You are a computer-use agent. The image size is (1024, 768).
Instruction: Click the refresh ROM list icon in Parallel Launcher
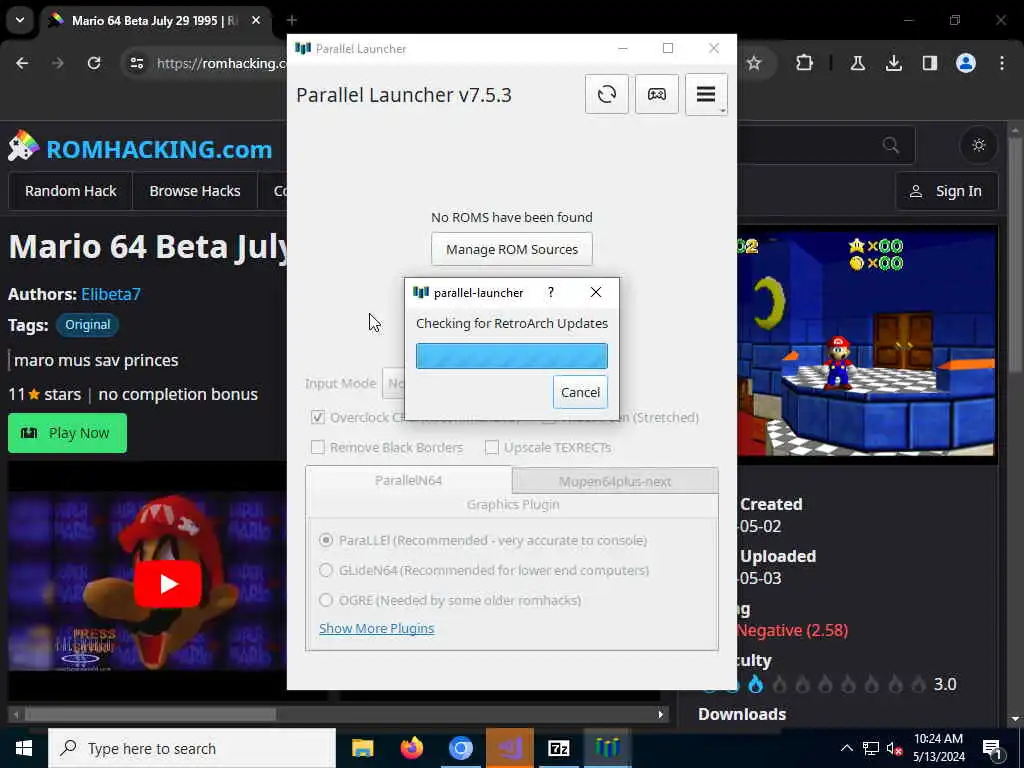coord(607,95)
